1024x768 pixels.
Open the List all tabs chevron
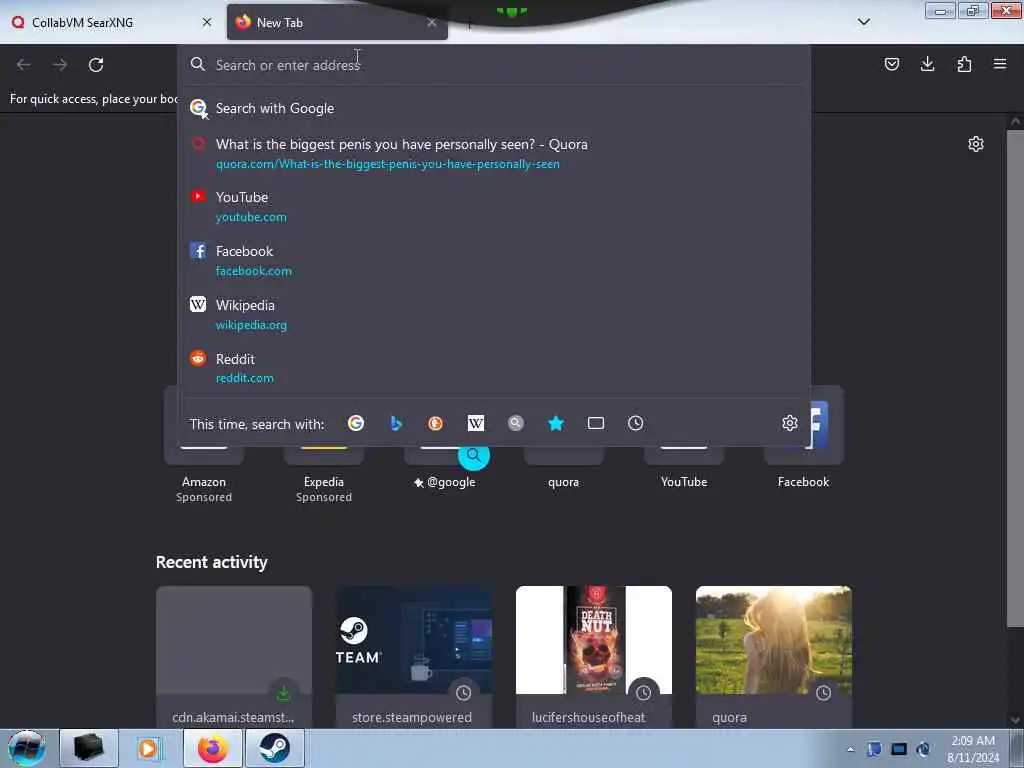click(863, 22)
